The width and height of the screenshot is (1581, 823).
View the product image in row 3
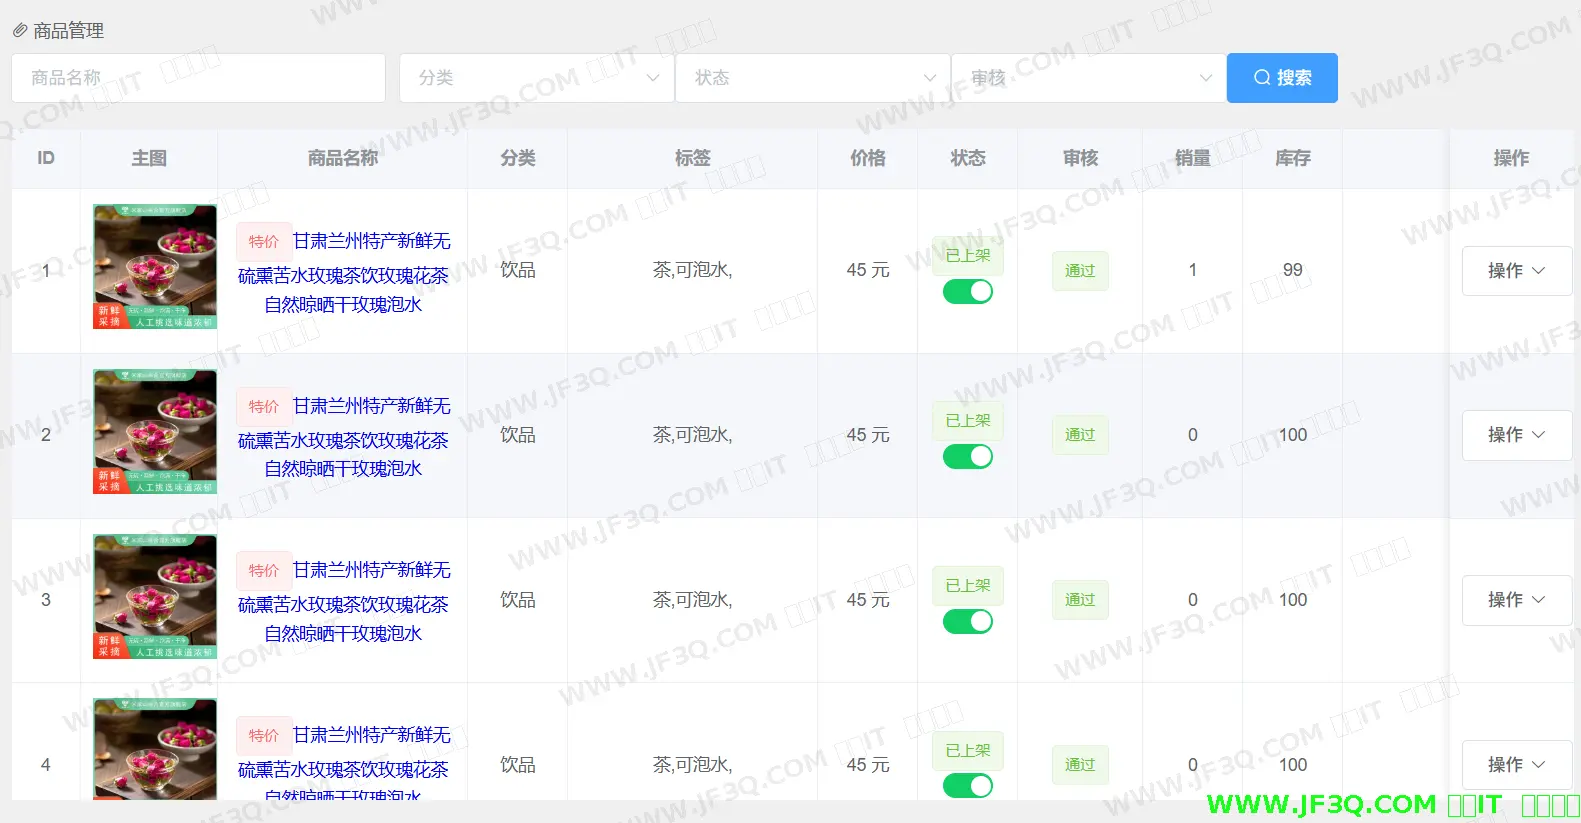[155, 597]
